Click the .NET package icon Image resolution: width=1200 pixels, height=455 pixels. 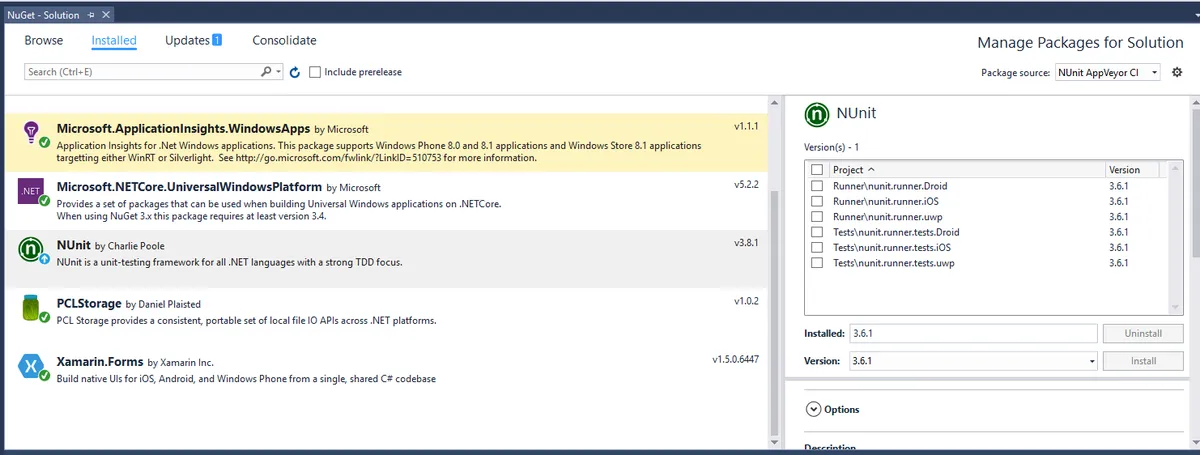[32, 190]
